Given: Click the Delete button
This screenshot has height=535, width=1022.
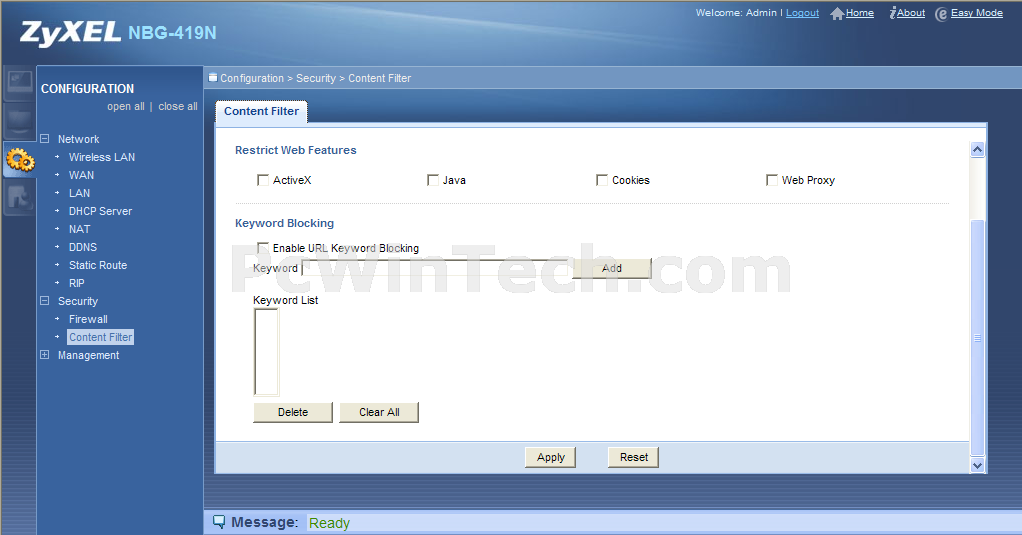Looking at the screenshot, I should click(x=293, y=412).
